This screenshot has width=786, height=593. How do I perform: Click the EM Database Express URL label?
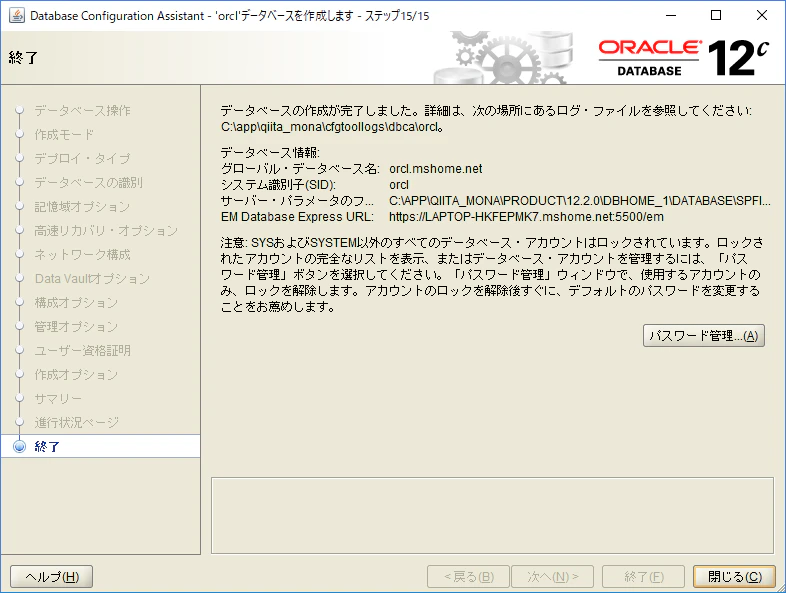(x=297, y=217)
